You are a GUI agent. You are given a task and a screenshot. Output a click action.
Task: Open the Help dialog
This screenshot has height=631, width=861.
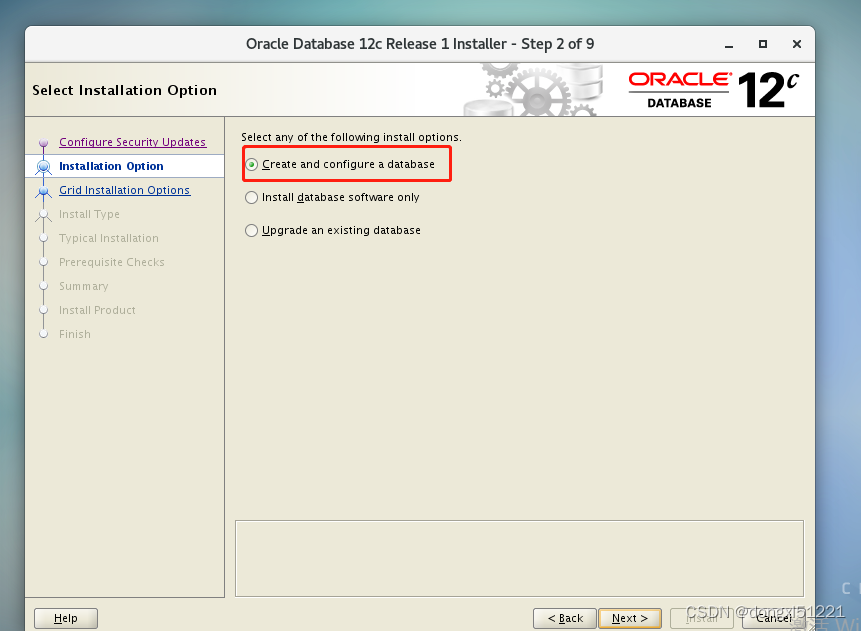[x=65, y=618]
